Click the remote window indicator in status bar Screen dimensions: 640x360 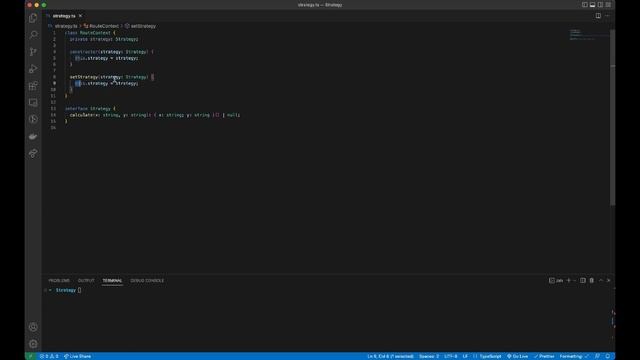pyautogui.click(x=30, y=356)
